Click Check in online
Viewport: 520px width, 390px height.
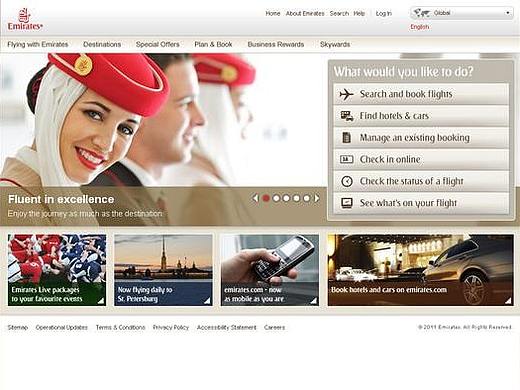[421, 159]
